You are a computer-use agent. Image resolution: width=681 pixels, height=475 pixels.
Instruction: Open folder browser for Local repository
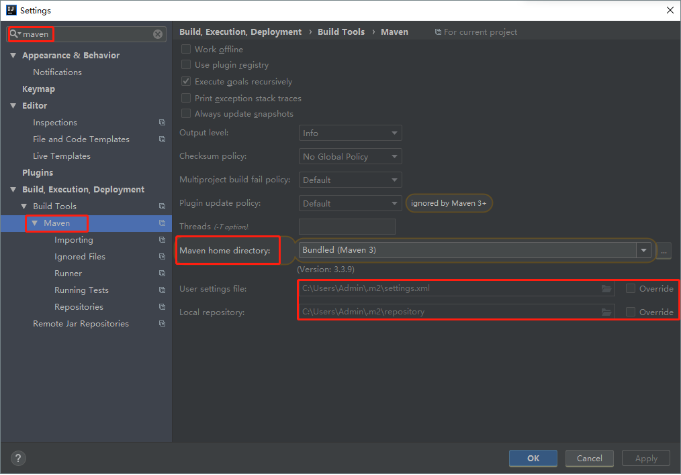(x=606, y=312)
